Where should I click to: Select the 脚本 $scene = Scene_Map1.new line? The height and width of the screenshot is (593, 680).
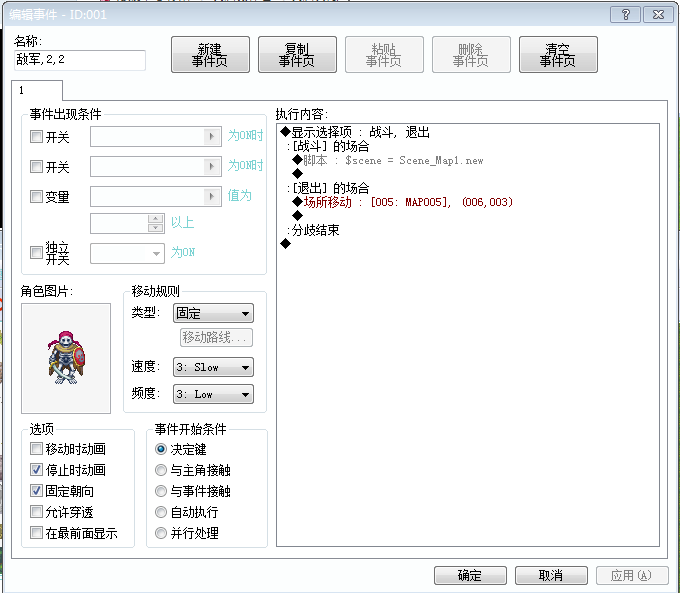coord(388,161)
